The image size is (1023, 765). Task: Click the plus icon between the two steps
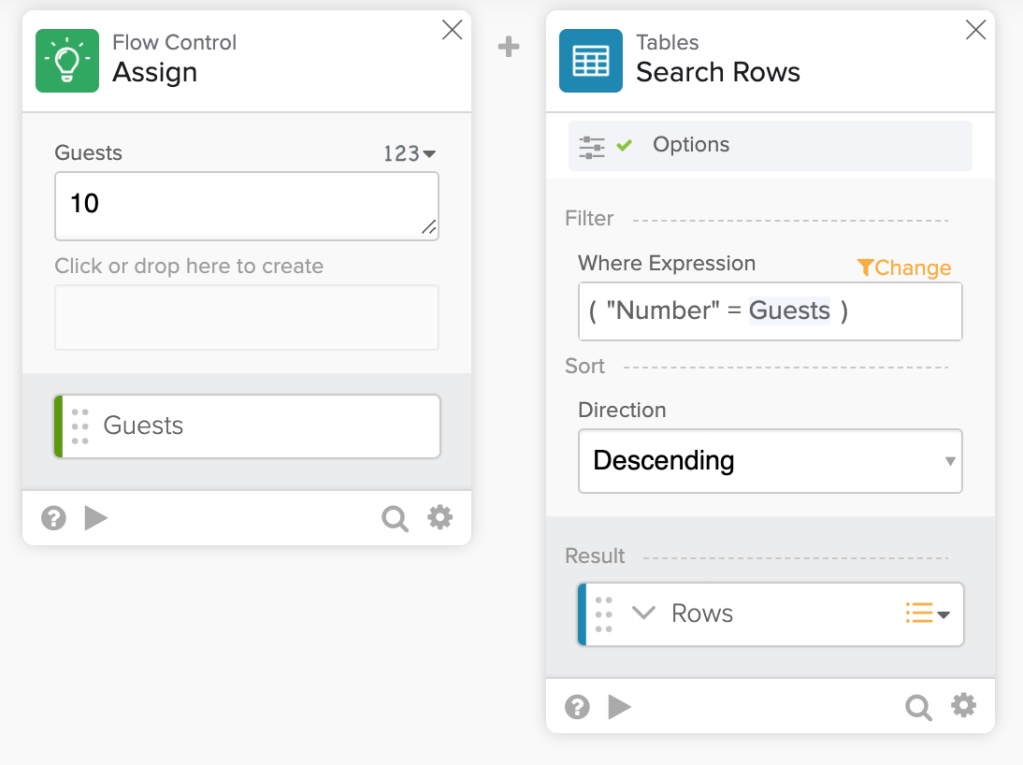coord(509,46)
